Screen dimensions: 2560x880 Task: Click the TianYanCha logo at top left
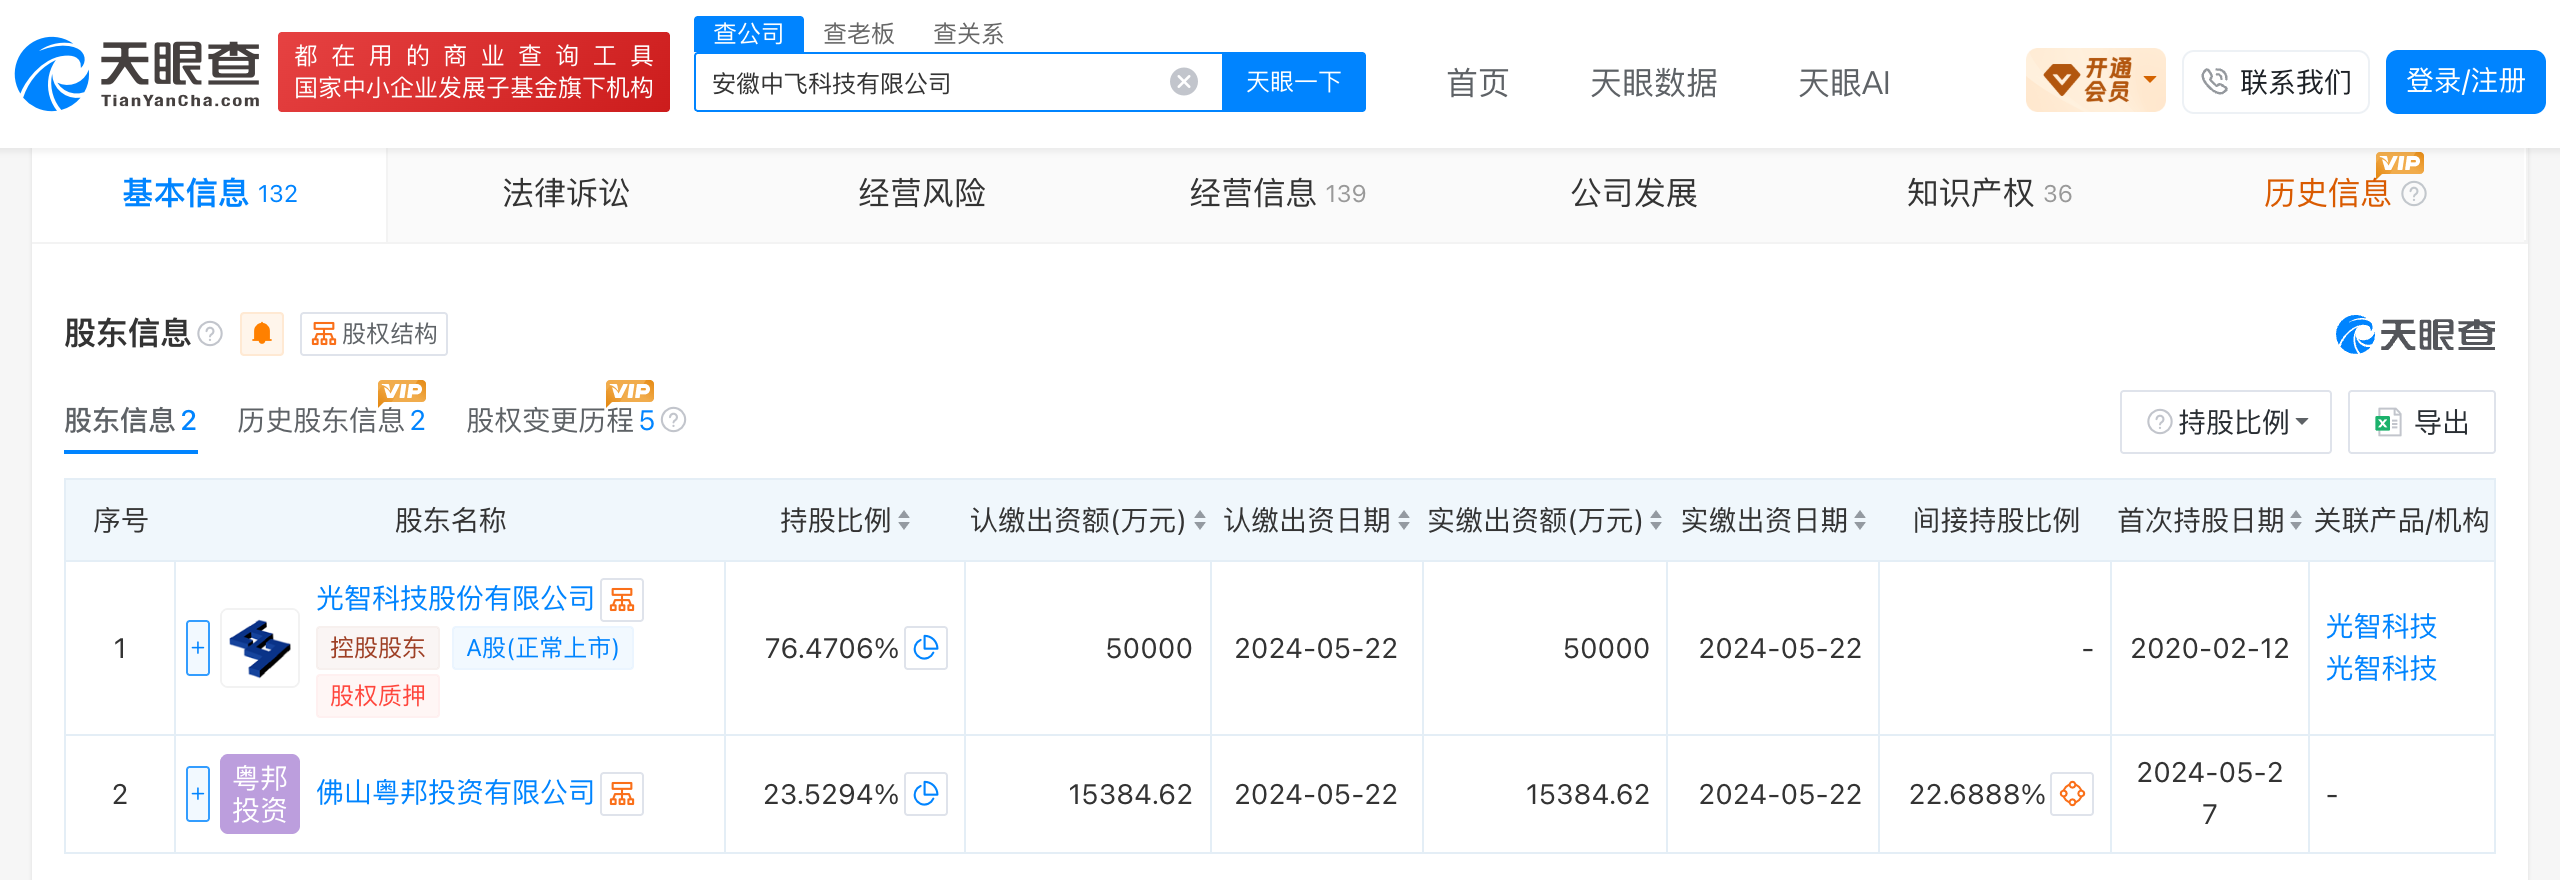pos(138,75)
